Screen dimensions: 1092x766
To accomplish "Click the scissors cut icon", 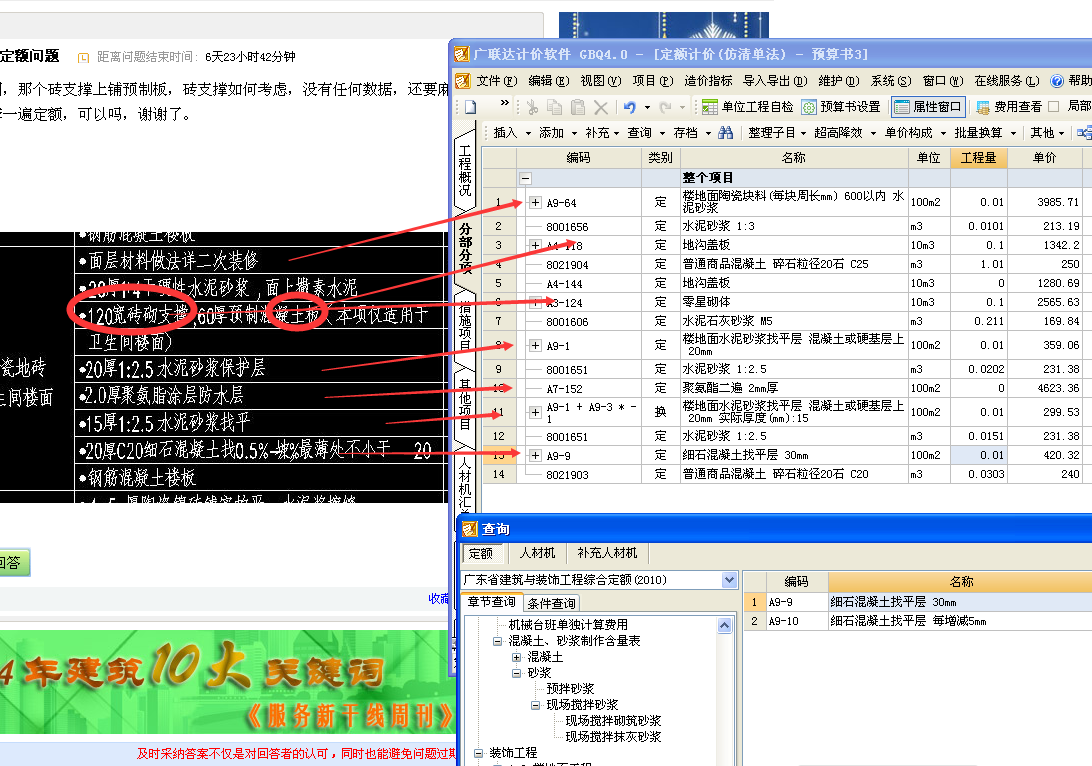I will tap(533, 107).
